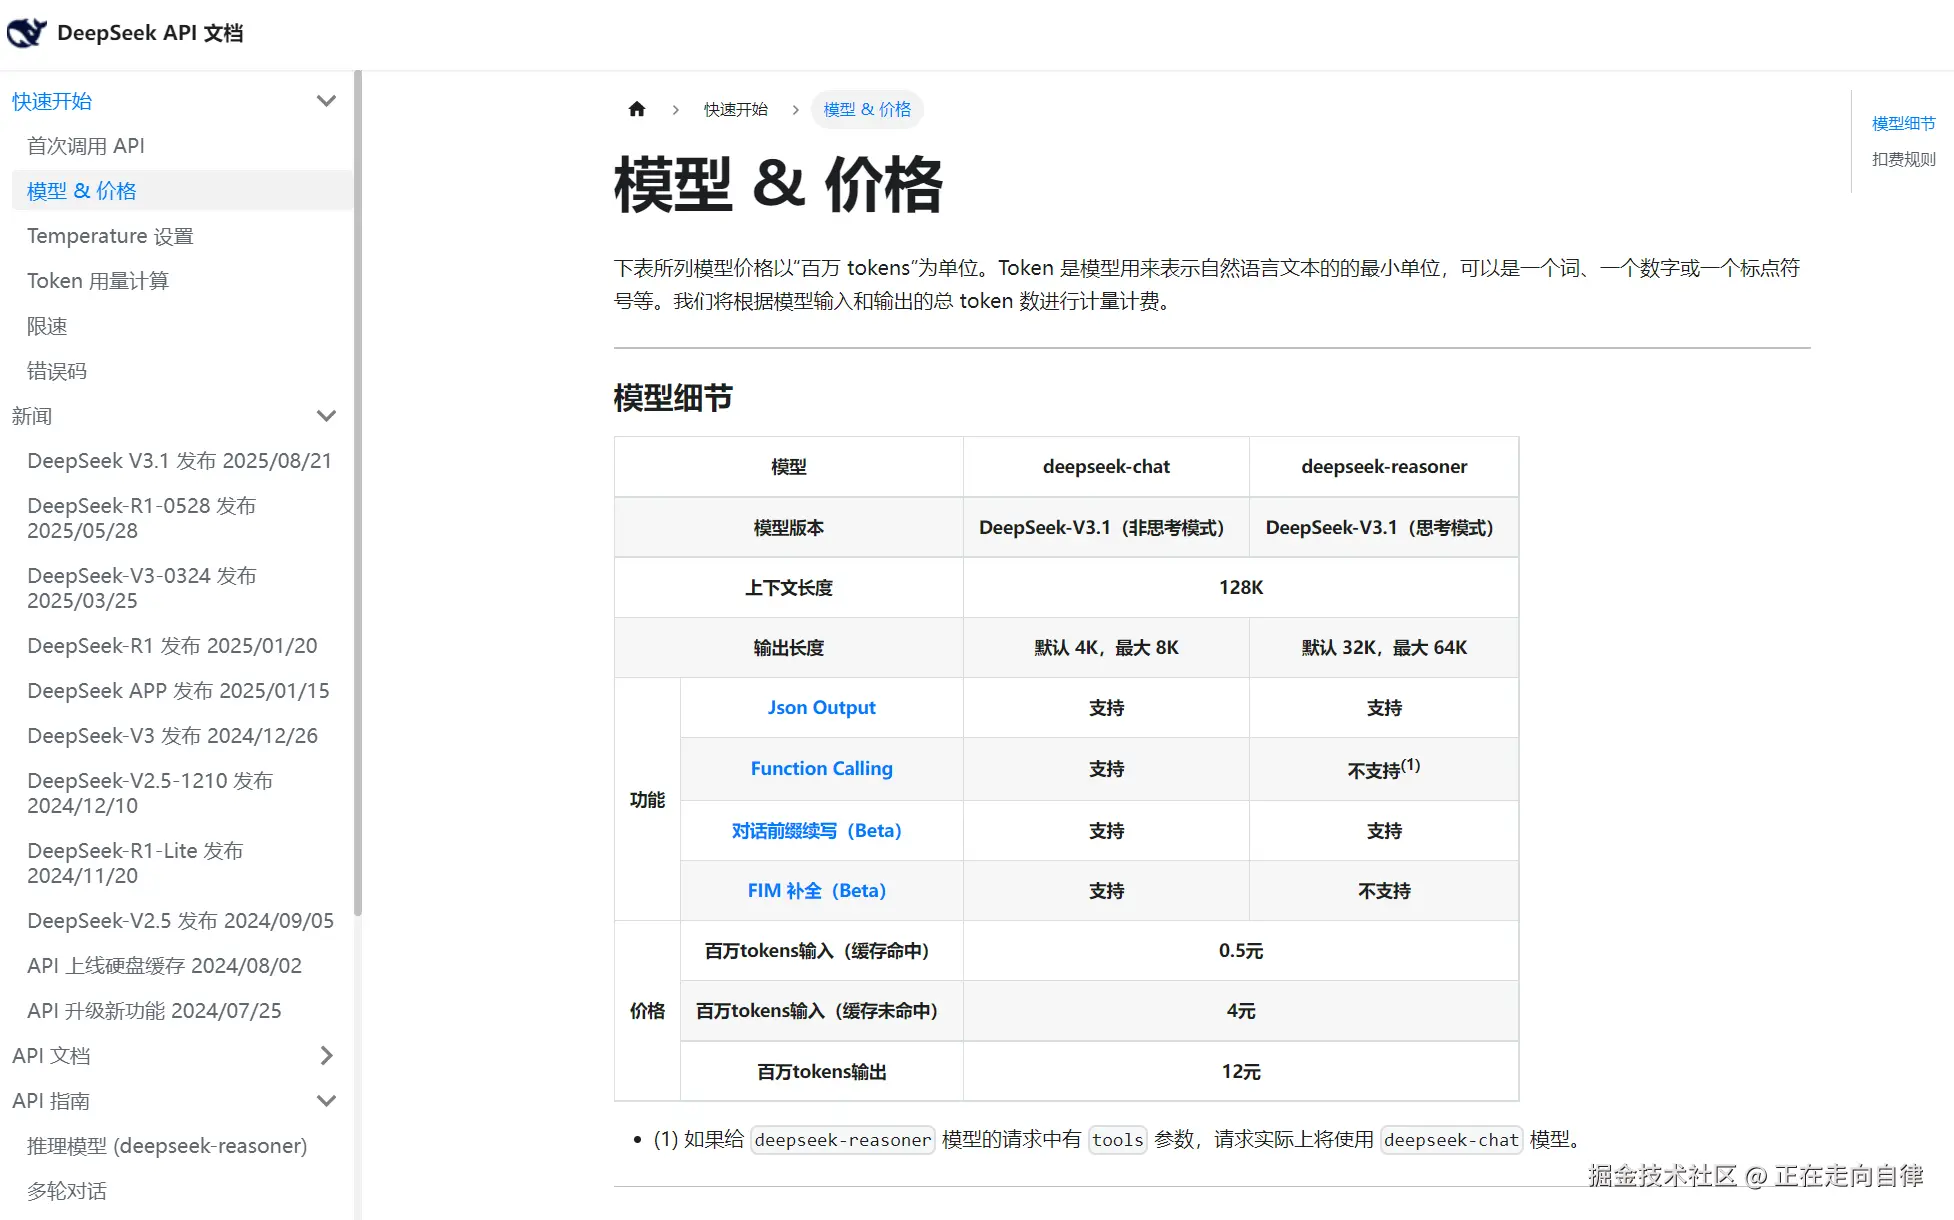
Task: Collapse the 新闻 sidebar section chevron
Action: pos(326,416)
